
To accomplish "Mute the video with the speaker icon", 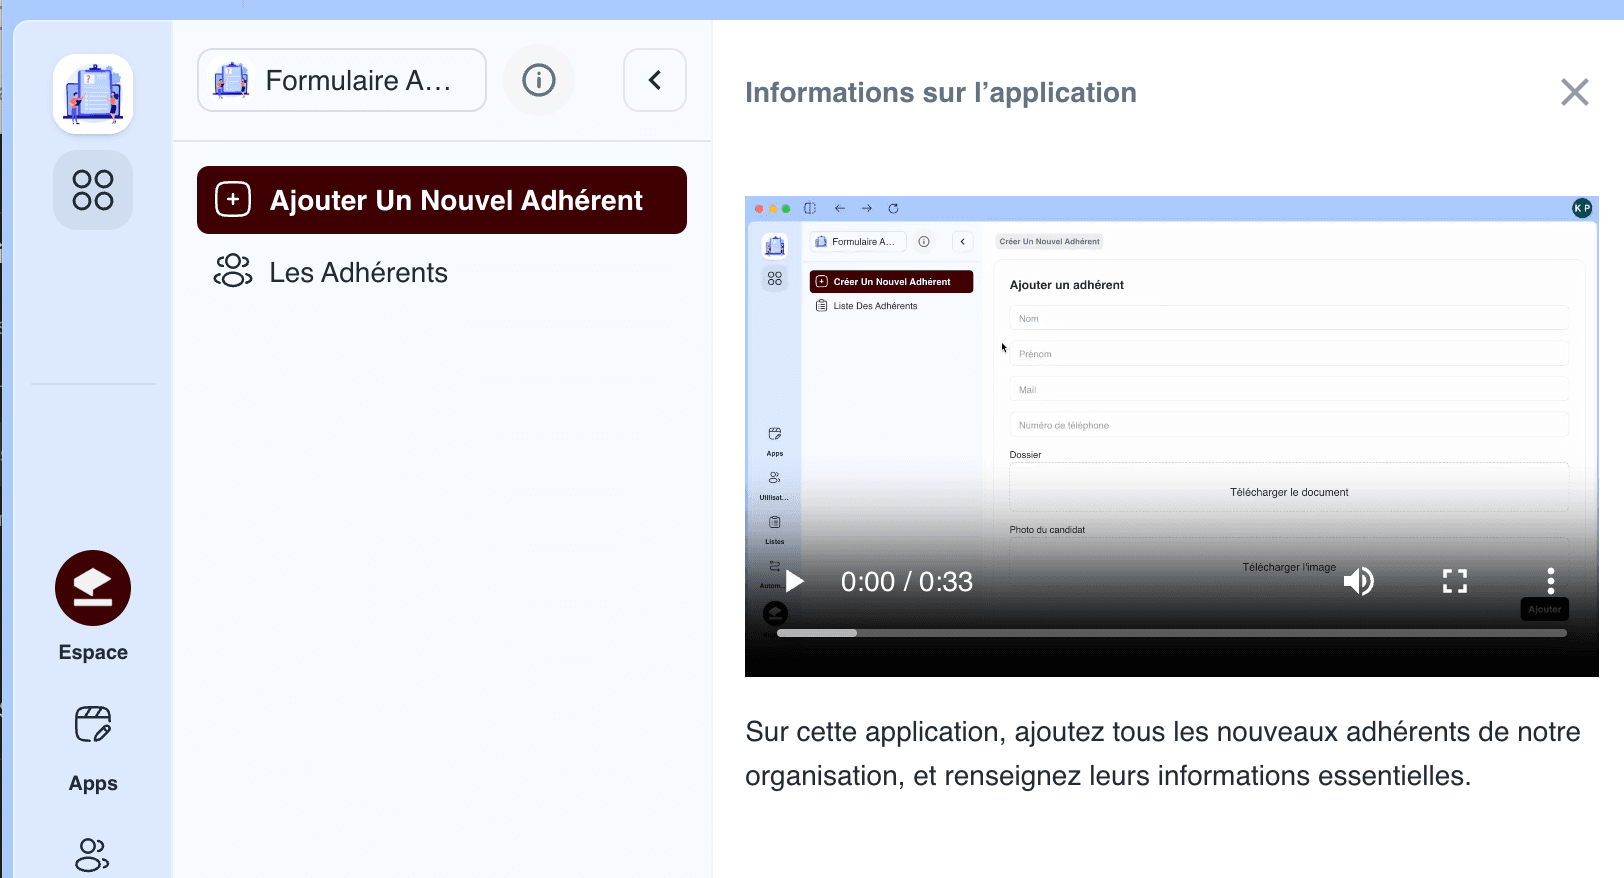I will point(1359,581).
